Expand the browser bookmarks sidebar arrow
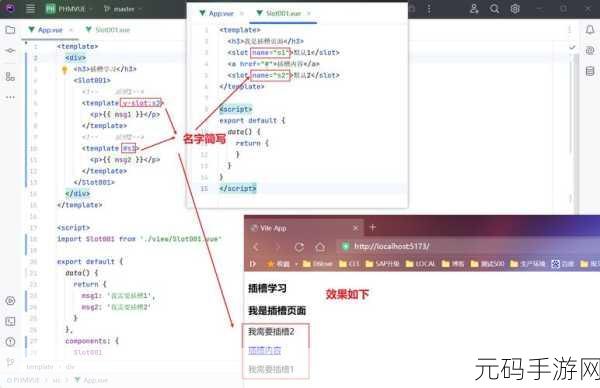Image resolution: width=600 pixels, height=388 pixels. click(x=253, y=264)
